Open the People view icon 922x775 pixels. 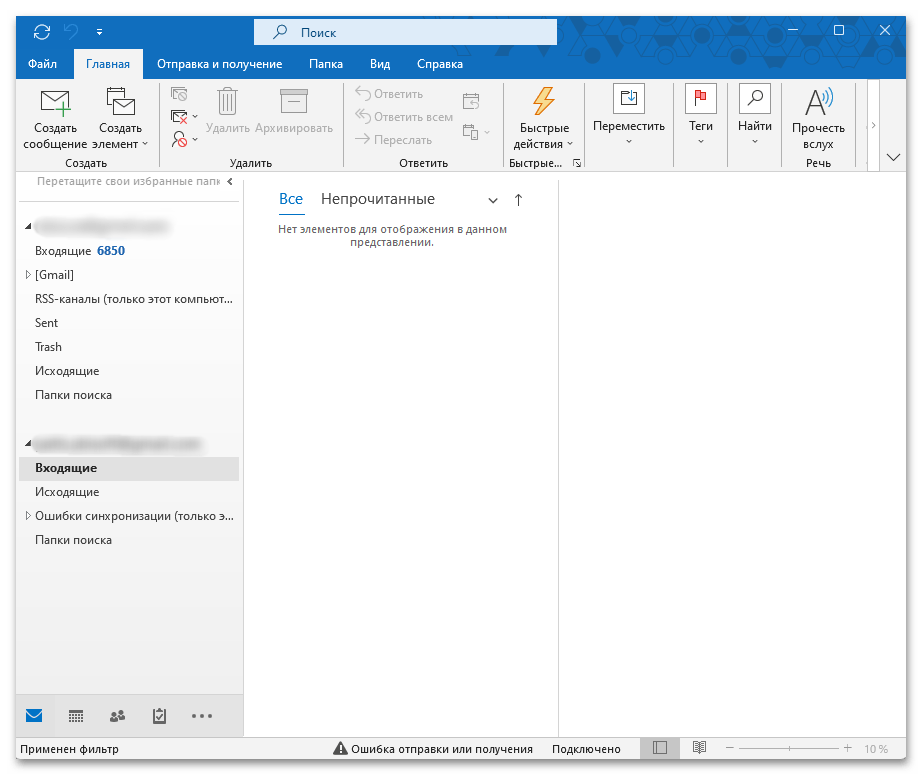117,716
